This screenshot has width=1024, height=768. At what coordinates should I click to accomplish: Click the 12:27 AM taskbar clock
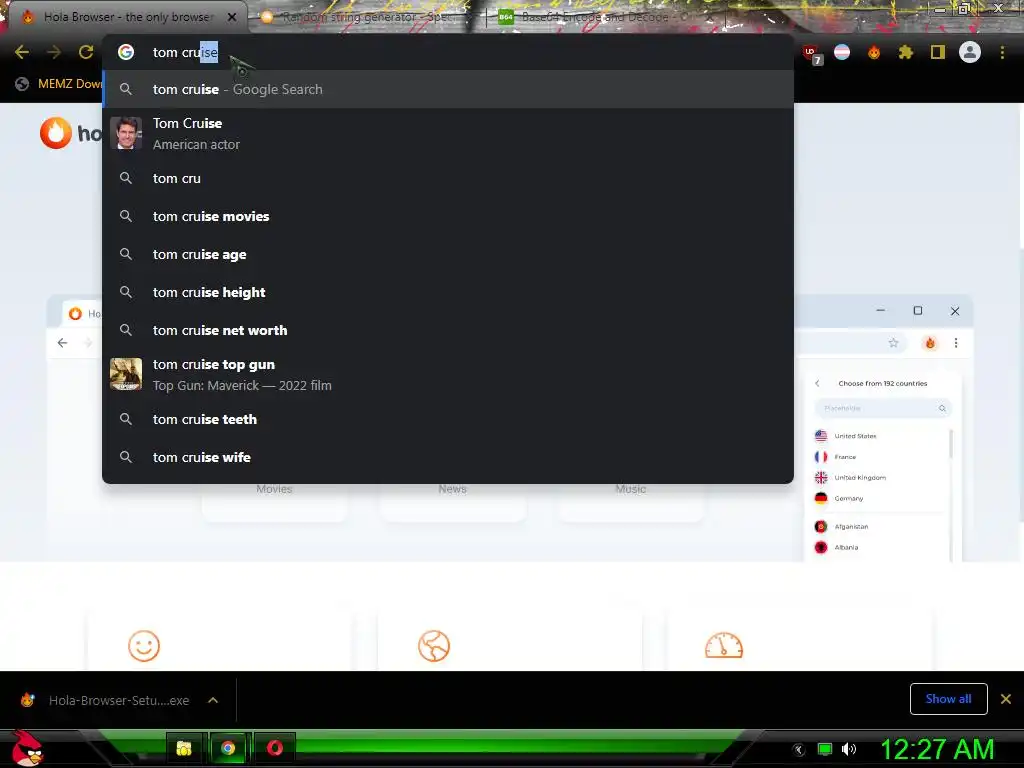coord(937,749)
